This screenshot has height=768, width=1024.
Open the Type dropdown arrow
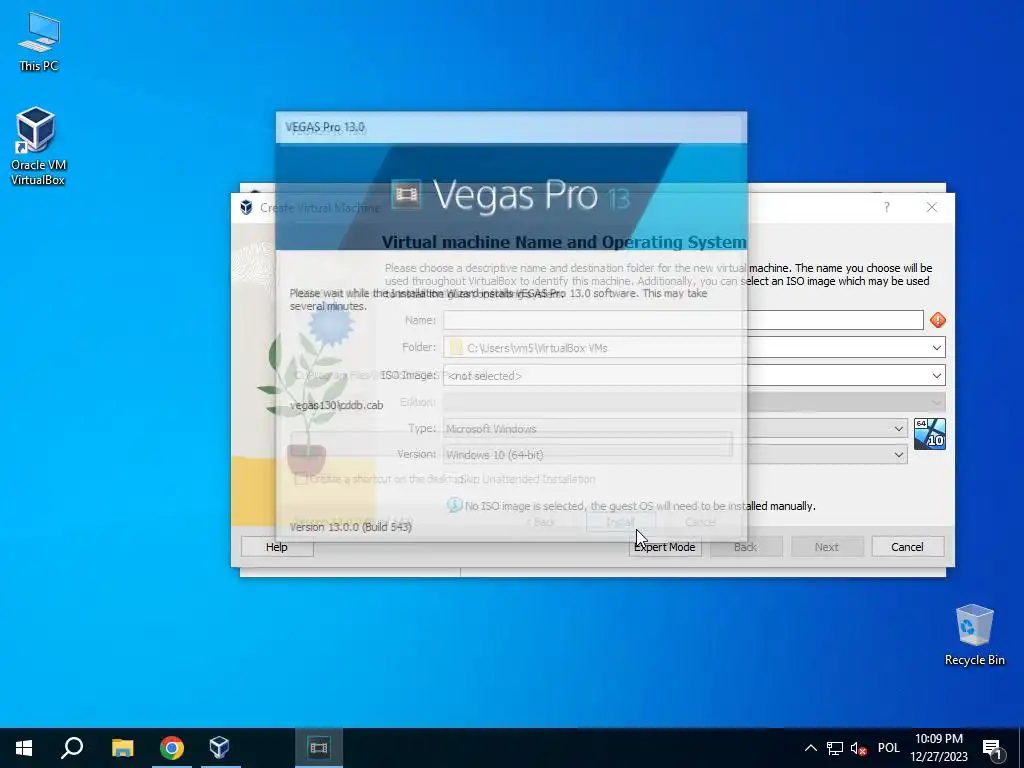(899, 428)
